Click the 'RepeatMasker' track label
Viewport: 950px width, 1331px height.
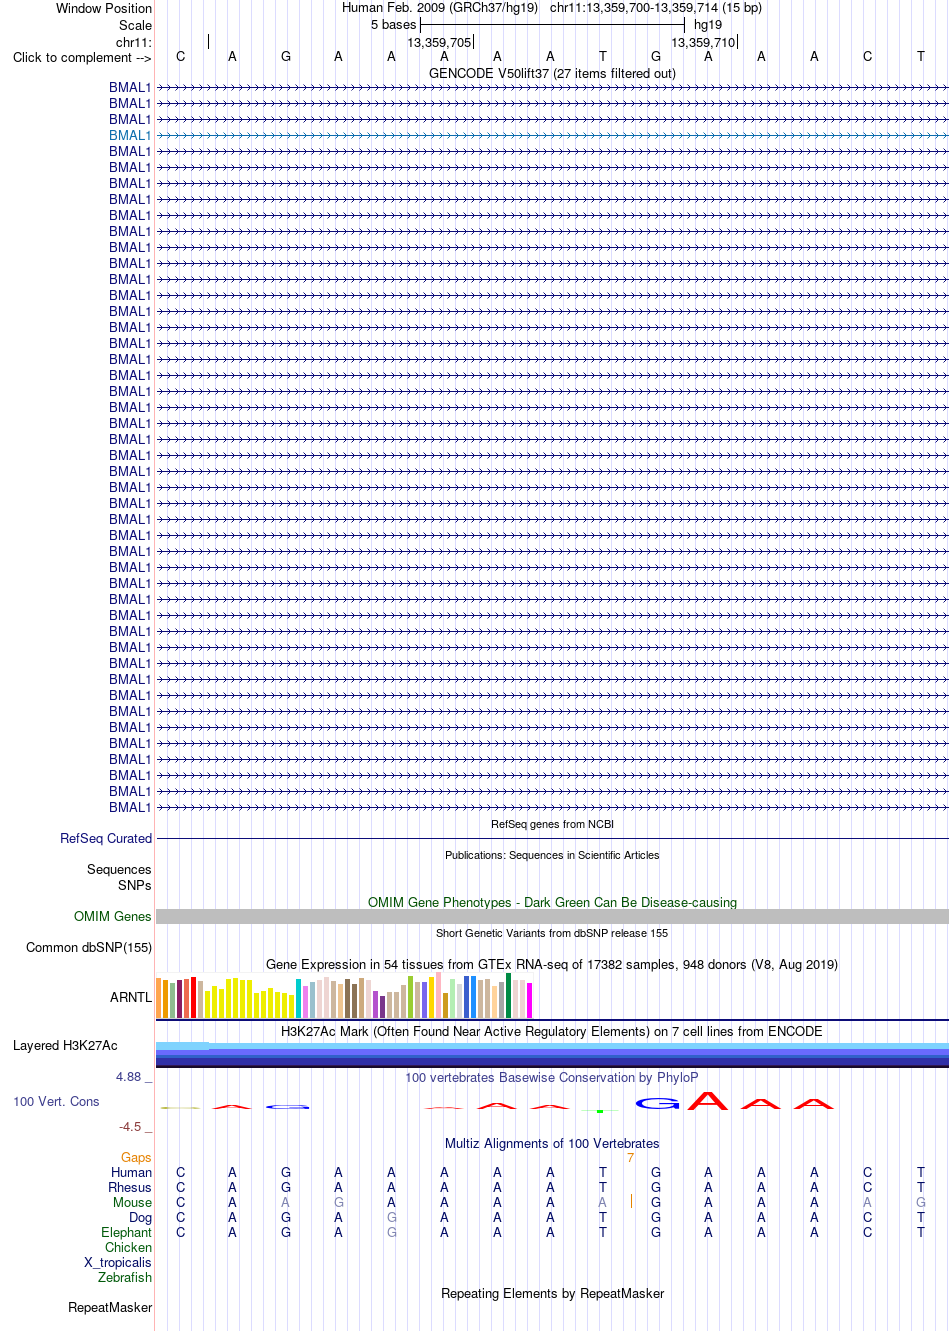[110, 1307]
